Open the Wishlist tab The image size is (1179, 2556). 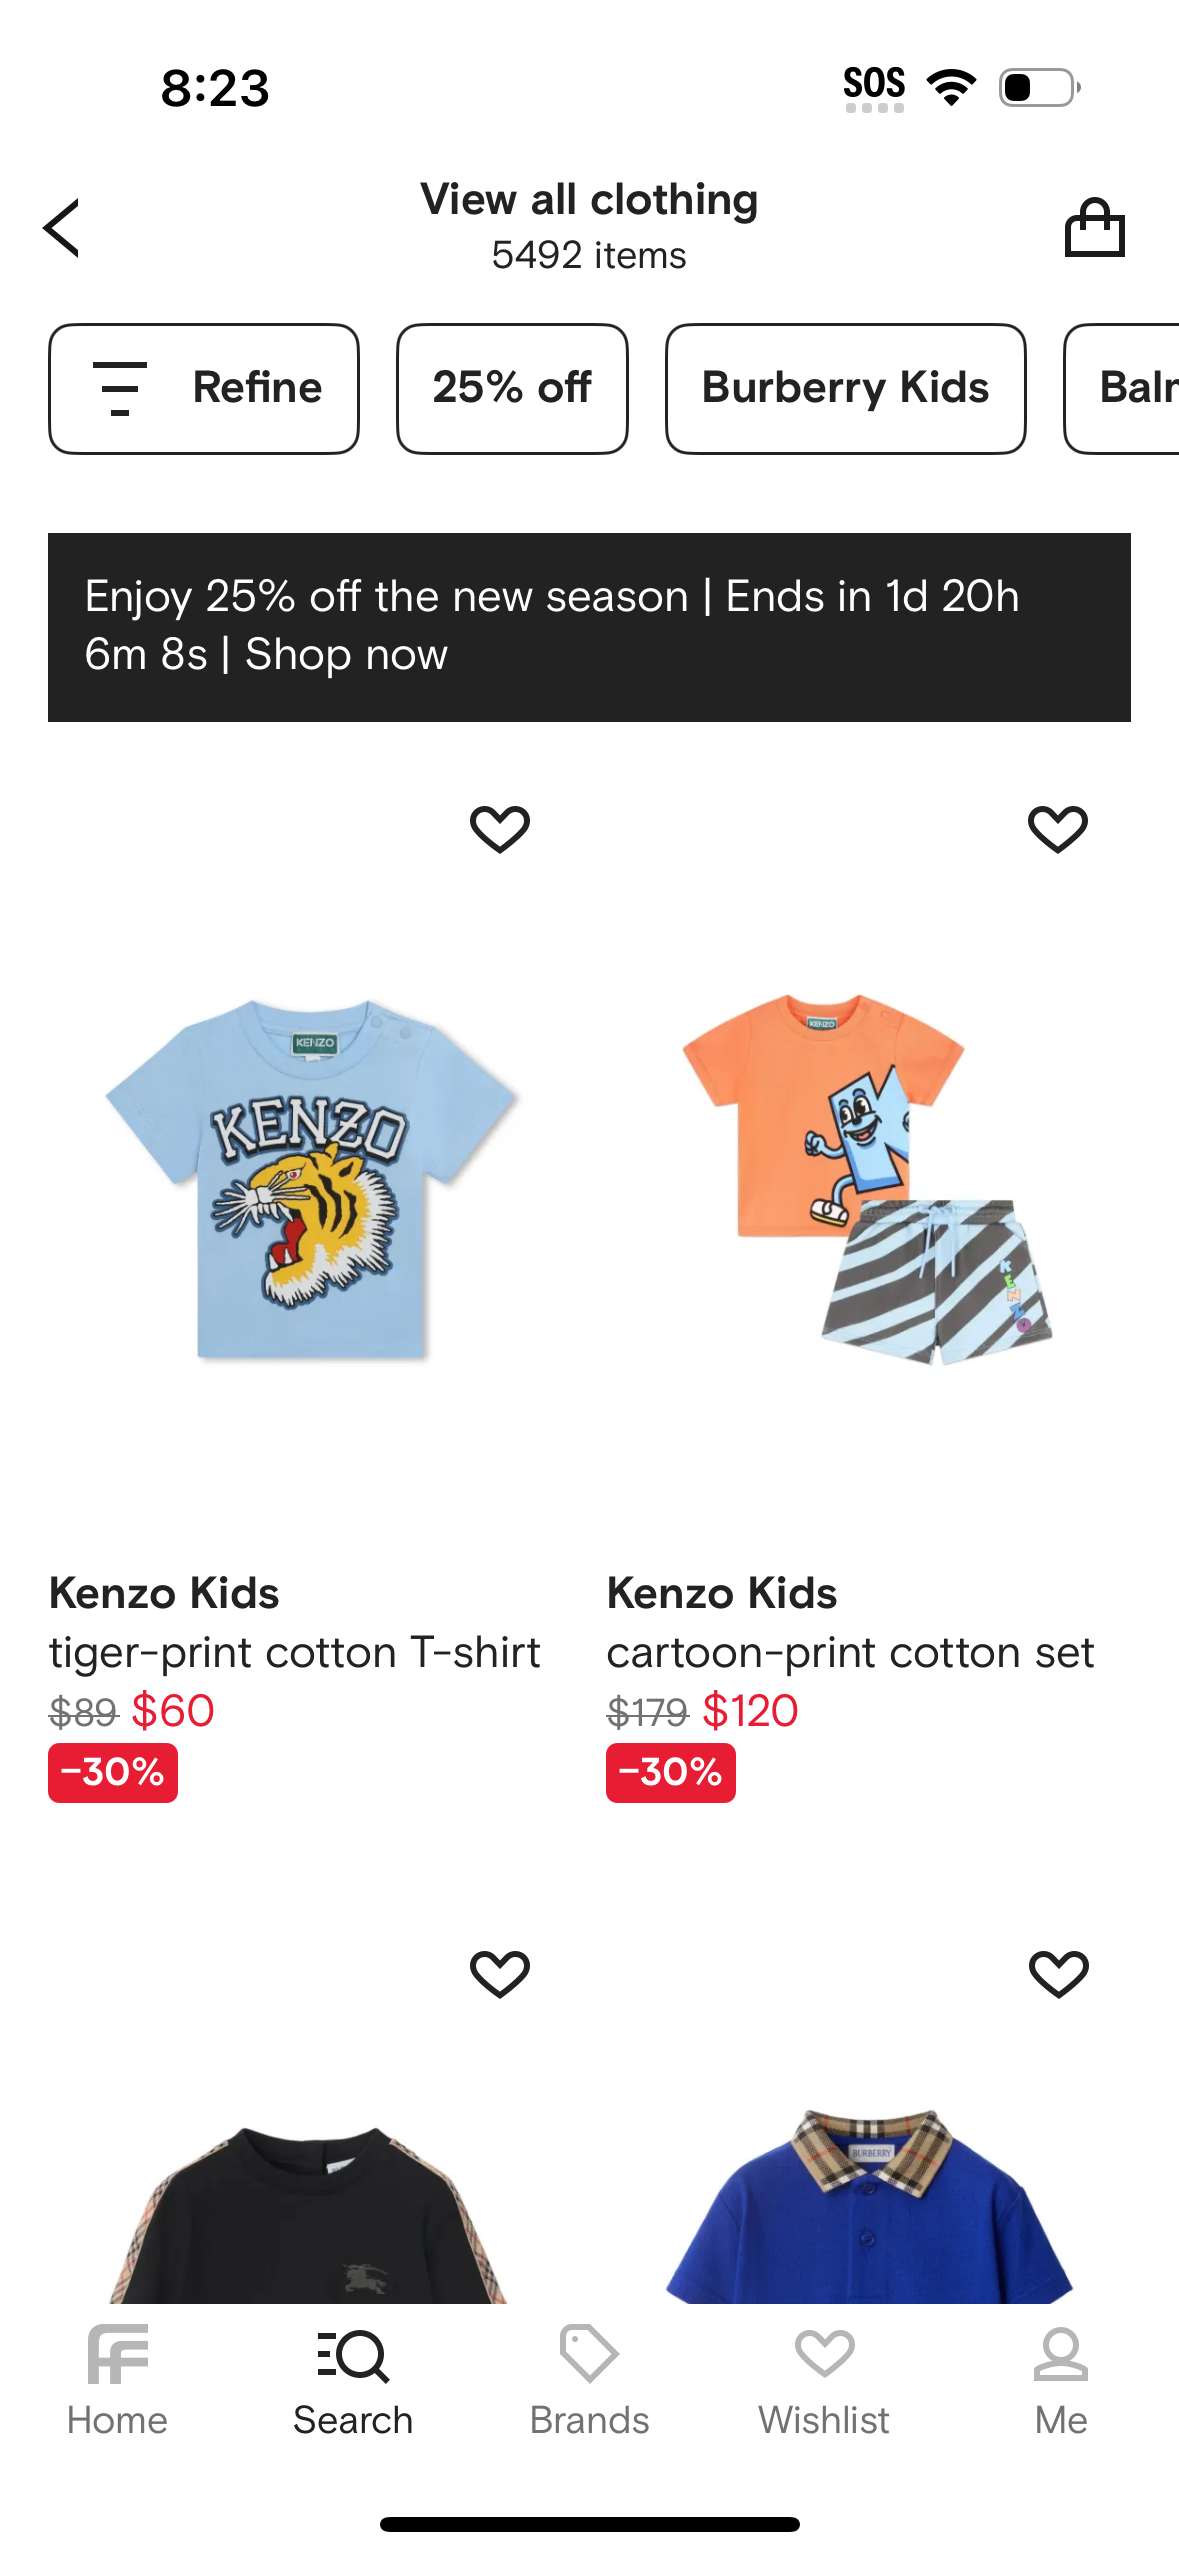[824, 2382]
